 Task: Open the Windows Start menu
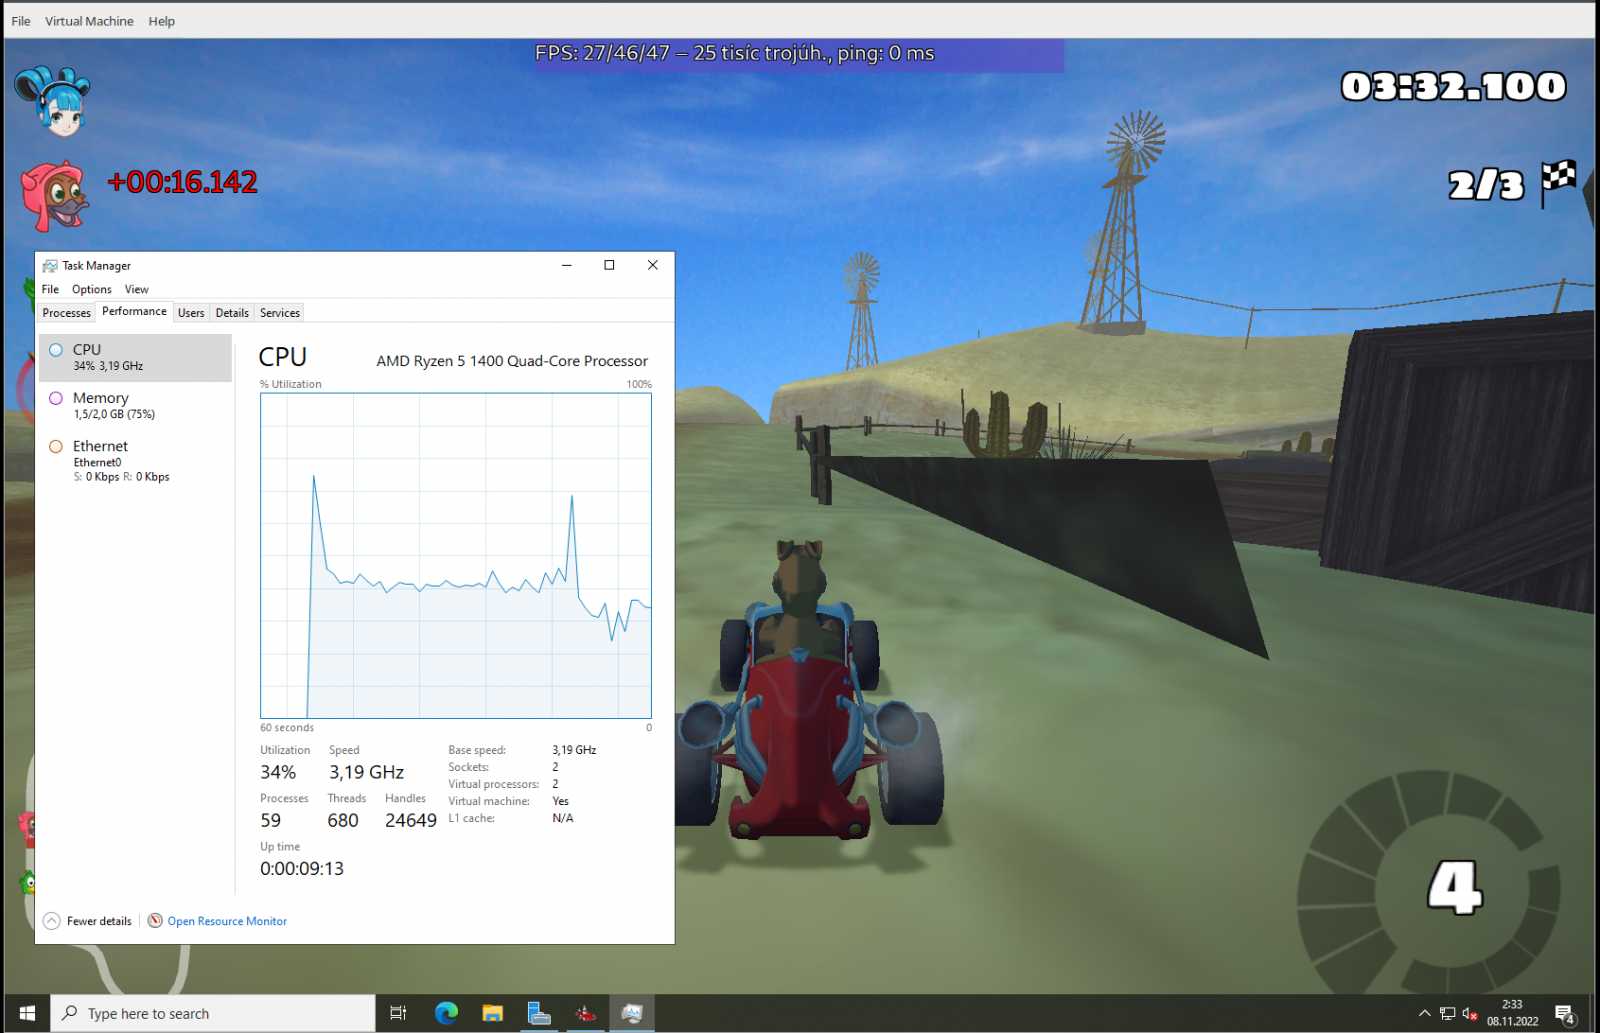point(27,1013)
